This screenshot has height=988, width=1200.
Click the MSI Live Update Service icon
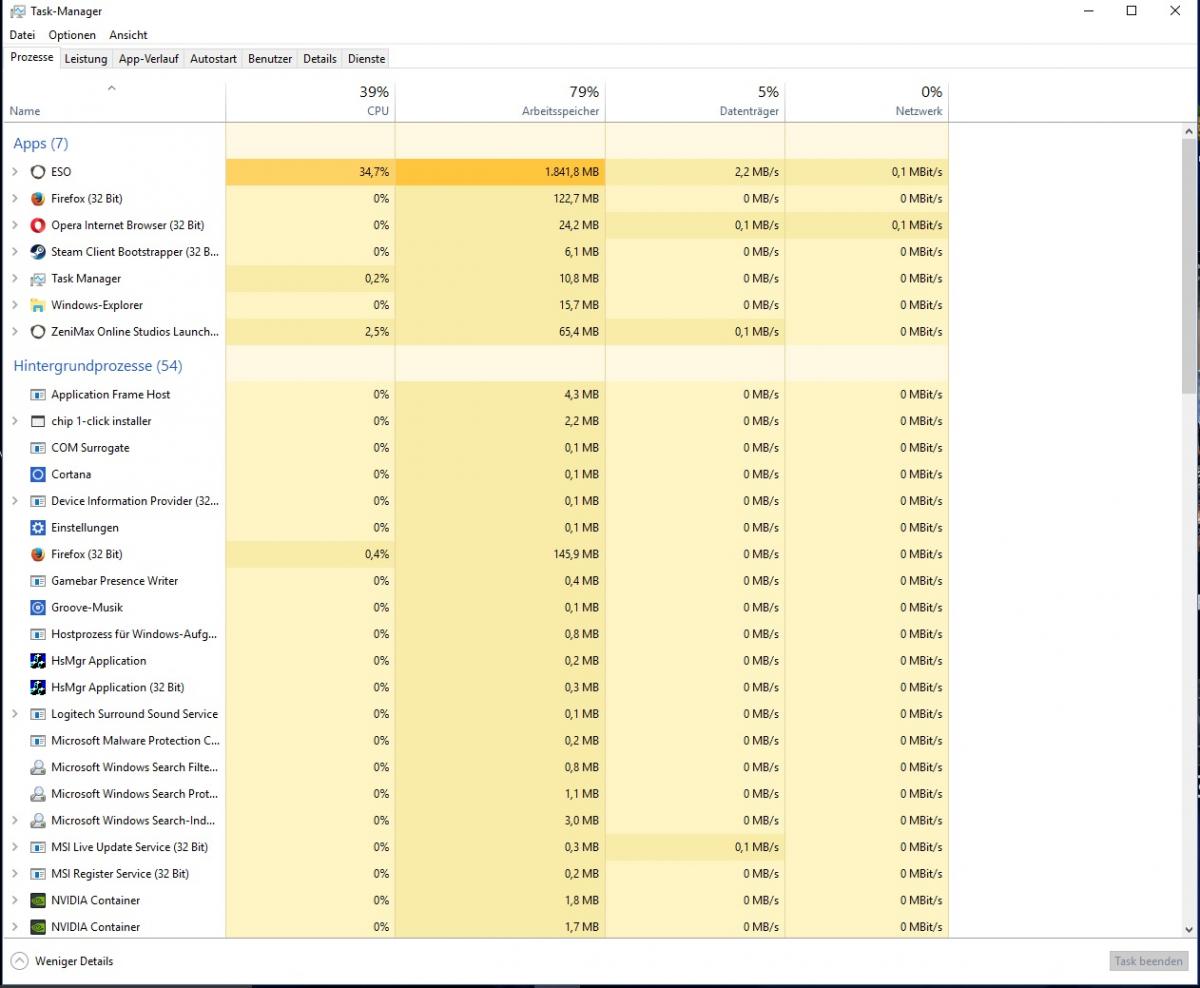pos(38,847)
